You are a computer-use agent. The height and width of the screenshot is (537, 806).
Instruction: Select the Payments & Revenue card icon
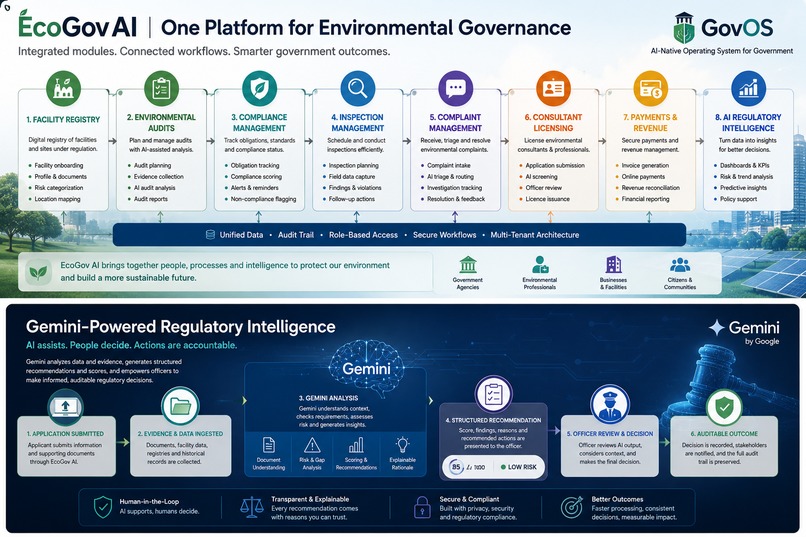(650, 88)
